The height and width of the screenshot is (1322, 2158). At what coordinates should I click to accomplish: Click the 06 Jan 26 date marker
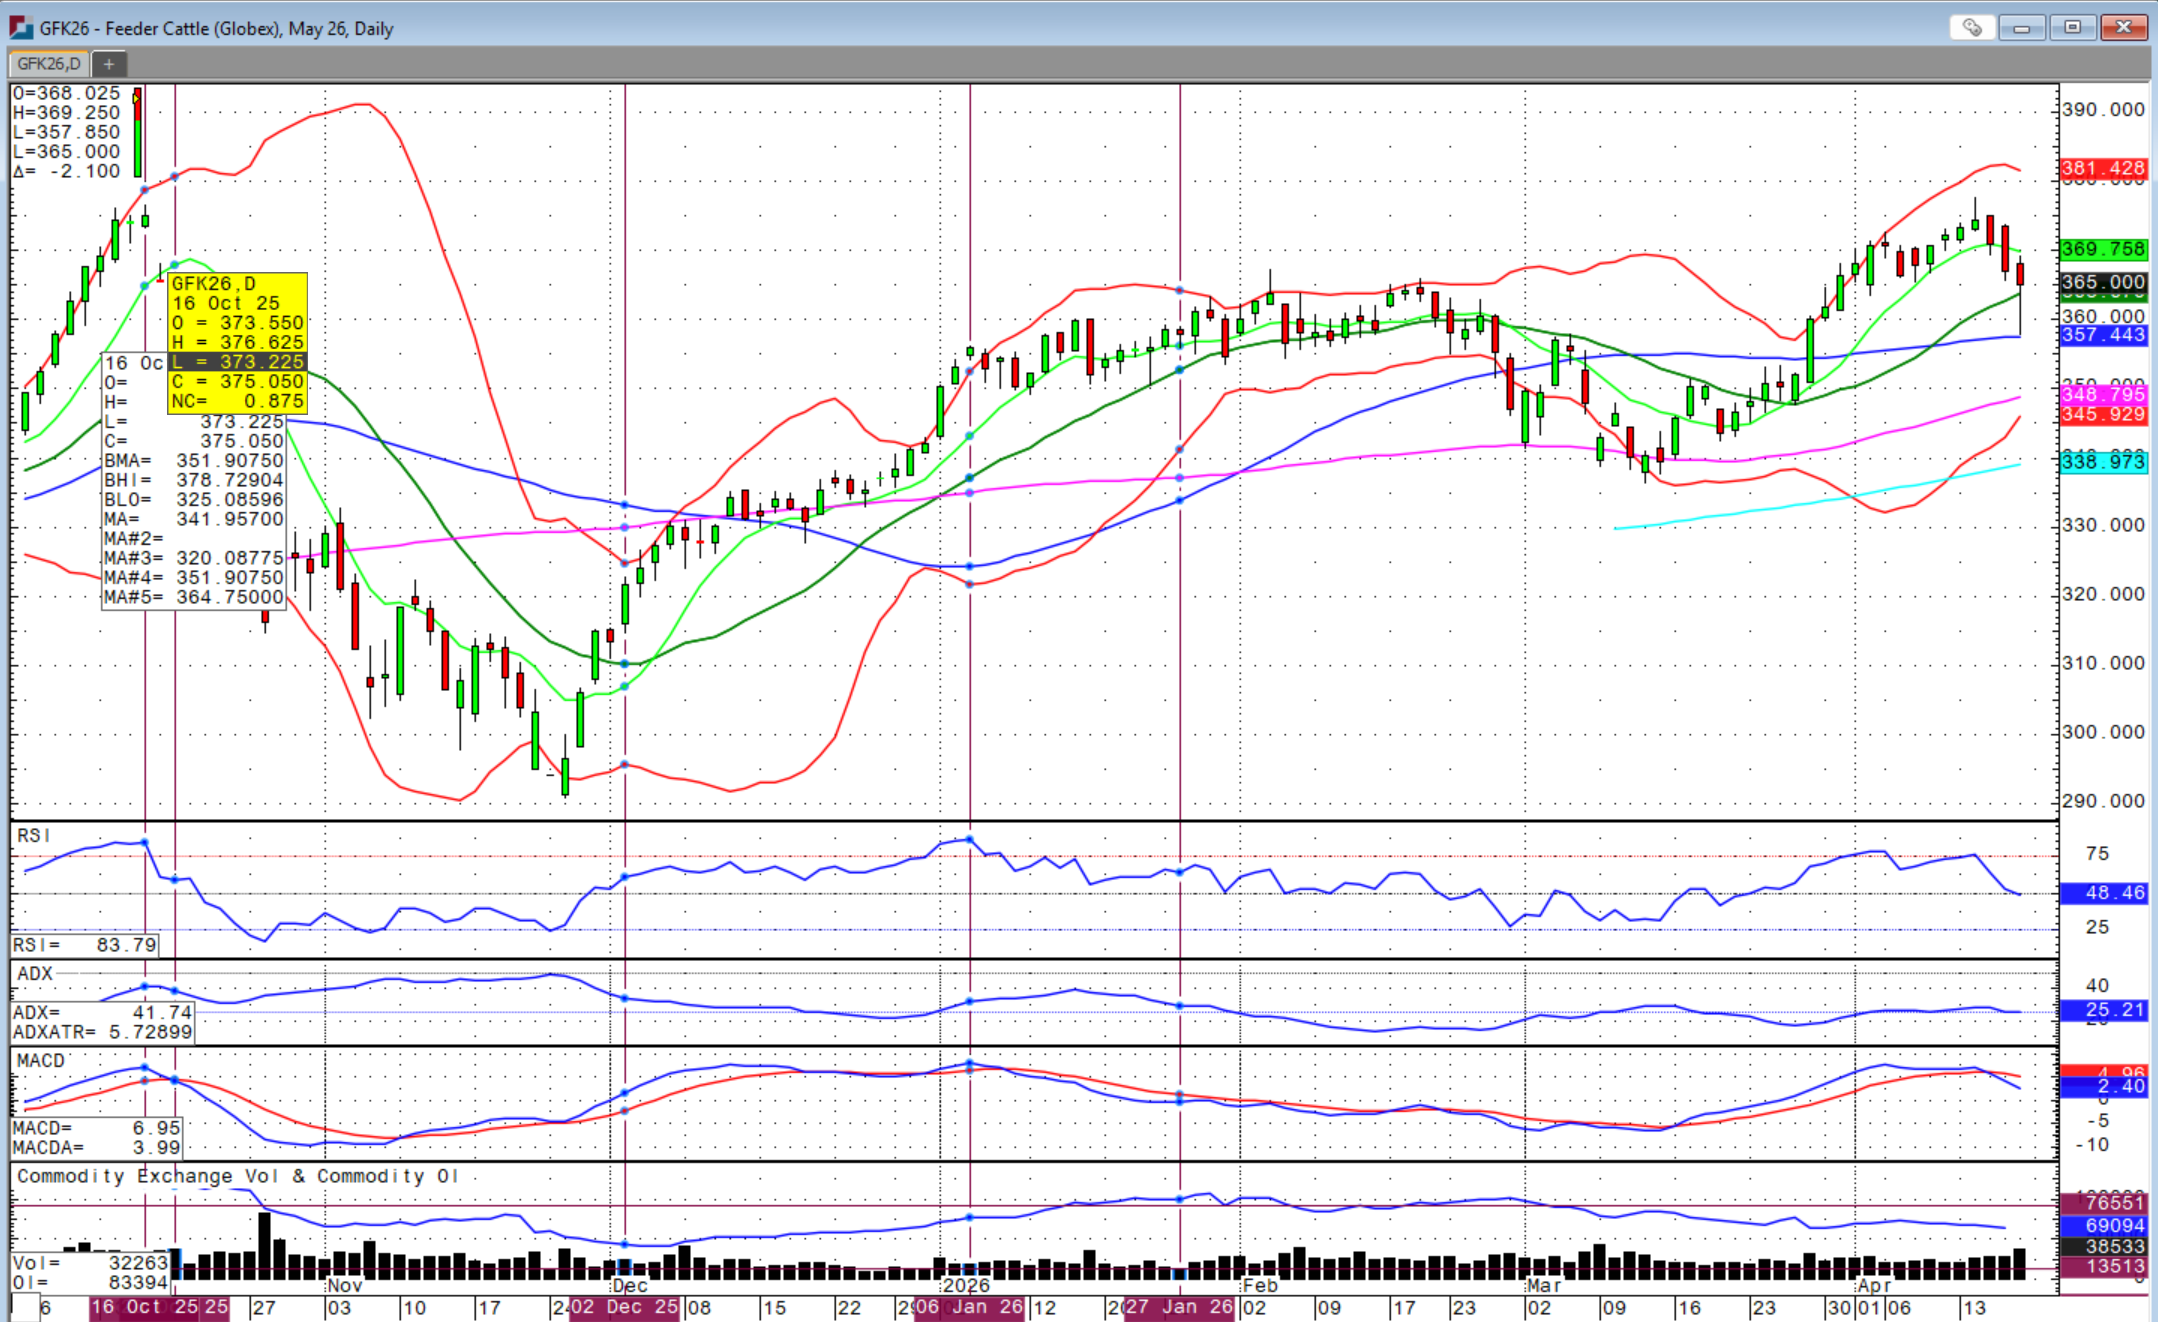coord(969,1307)
